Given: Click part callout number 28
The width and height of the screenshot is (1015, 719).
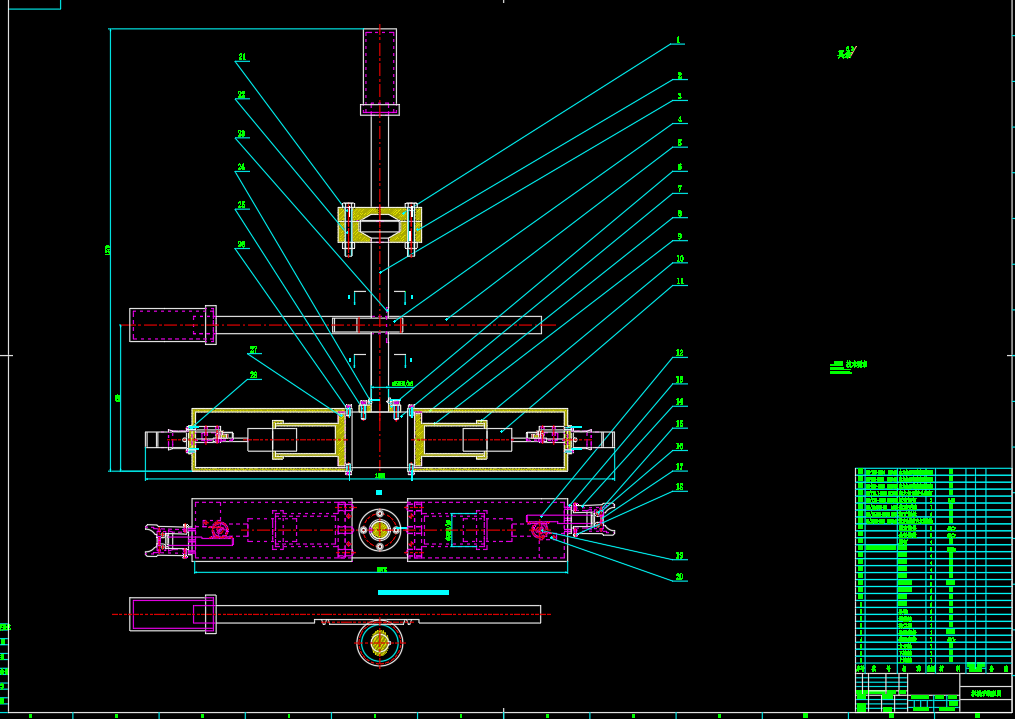Looking at the screenshot, I should coord(254,375).
